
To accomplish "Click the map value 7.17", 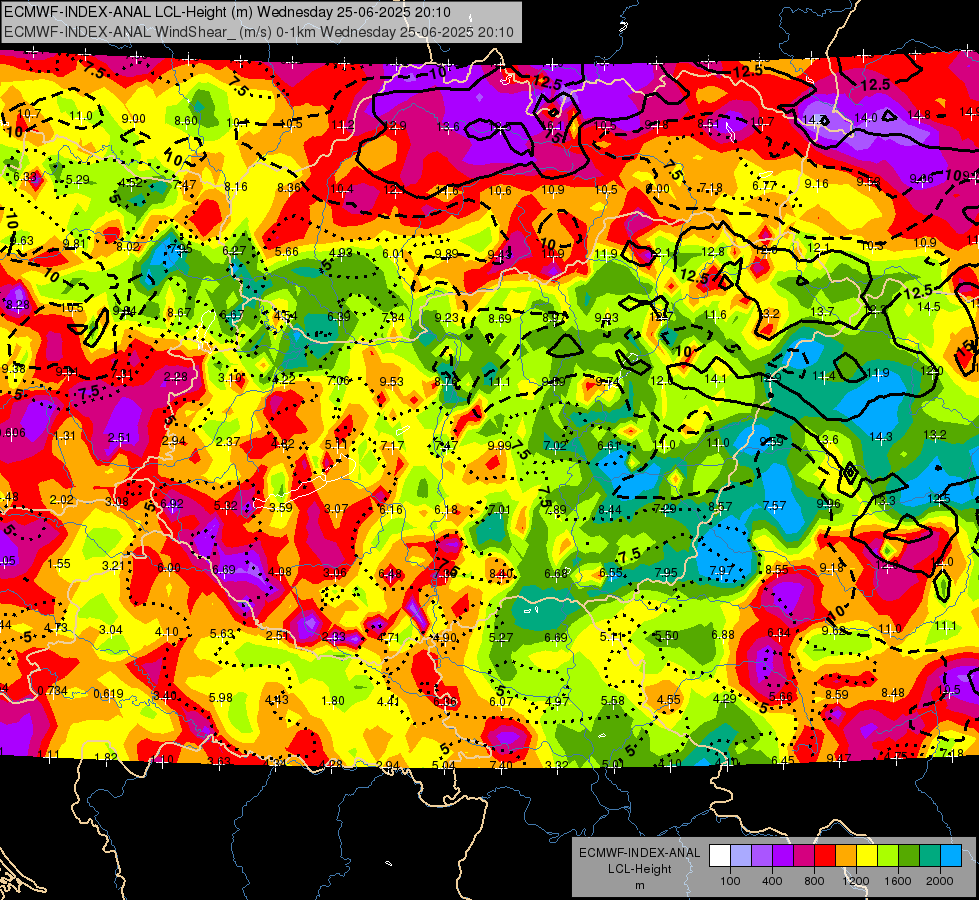I will (393, 446).
